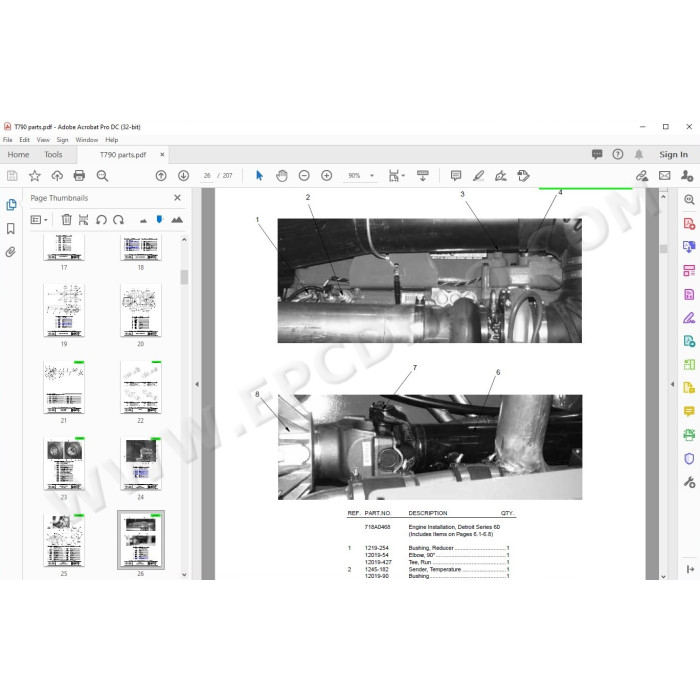Send file by email icon
Screen dimensions: 700x700
pos(665,176)
